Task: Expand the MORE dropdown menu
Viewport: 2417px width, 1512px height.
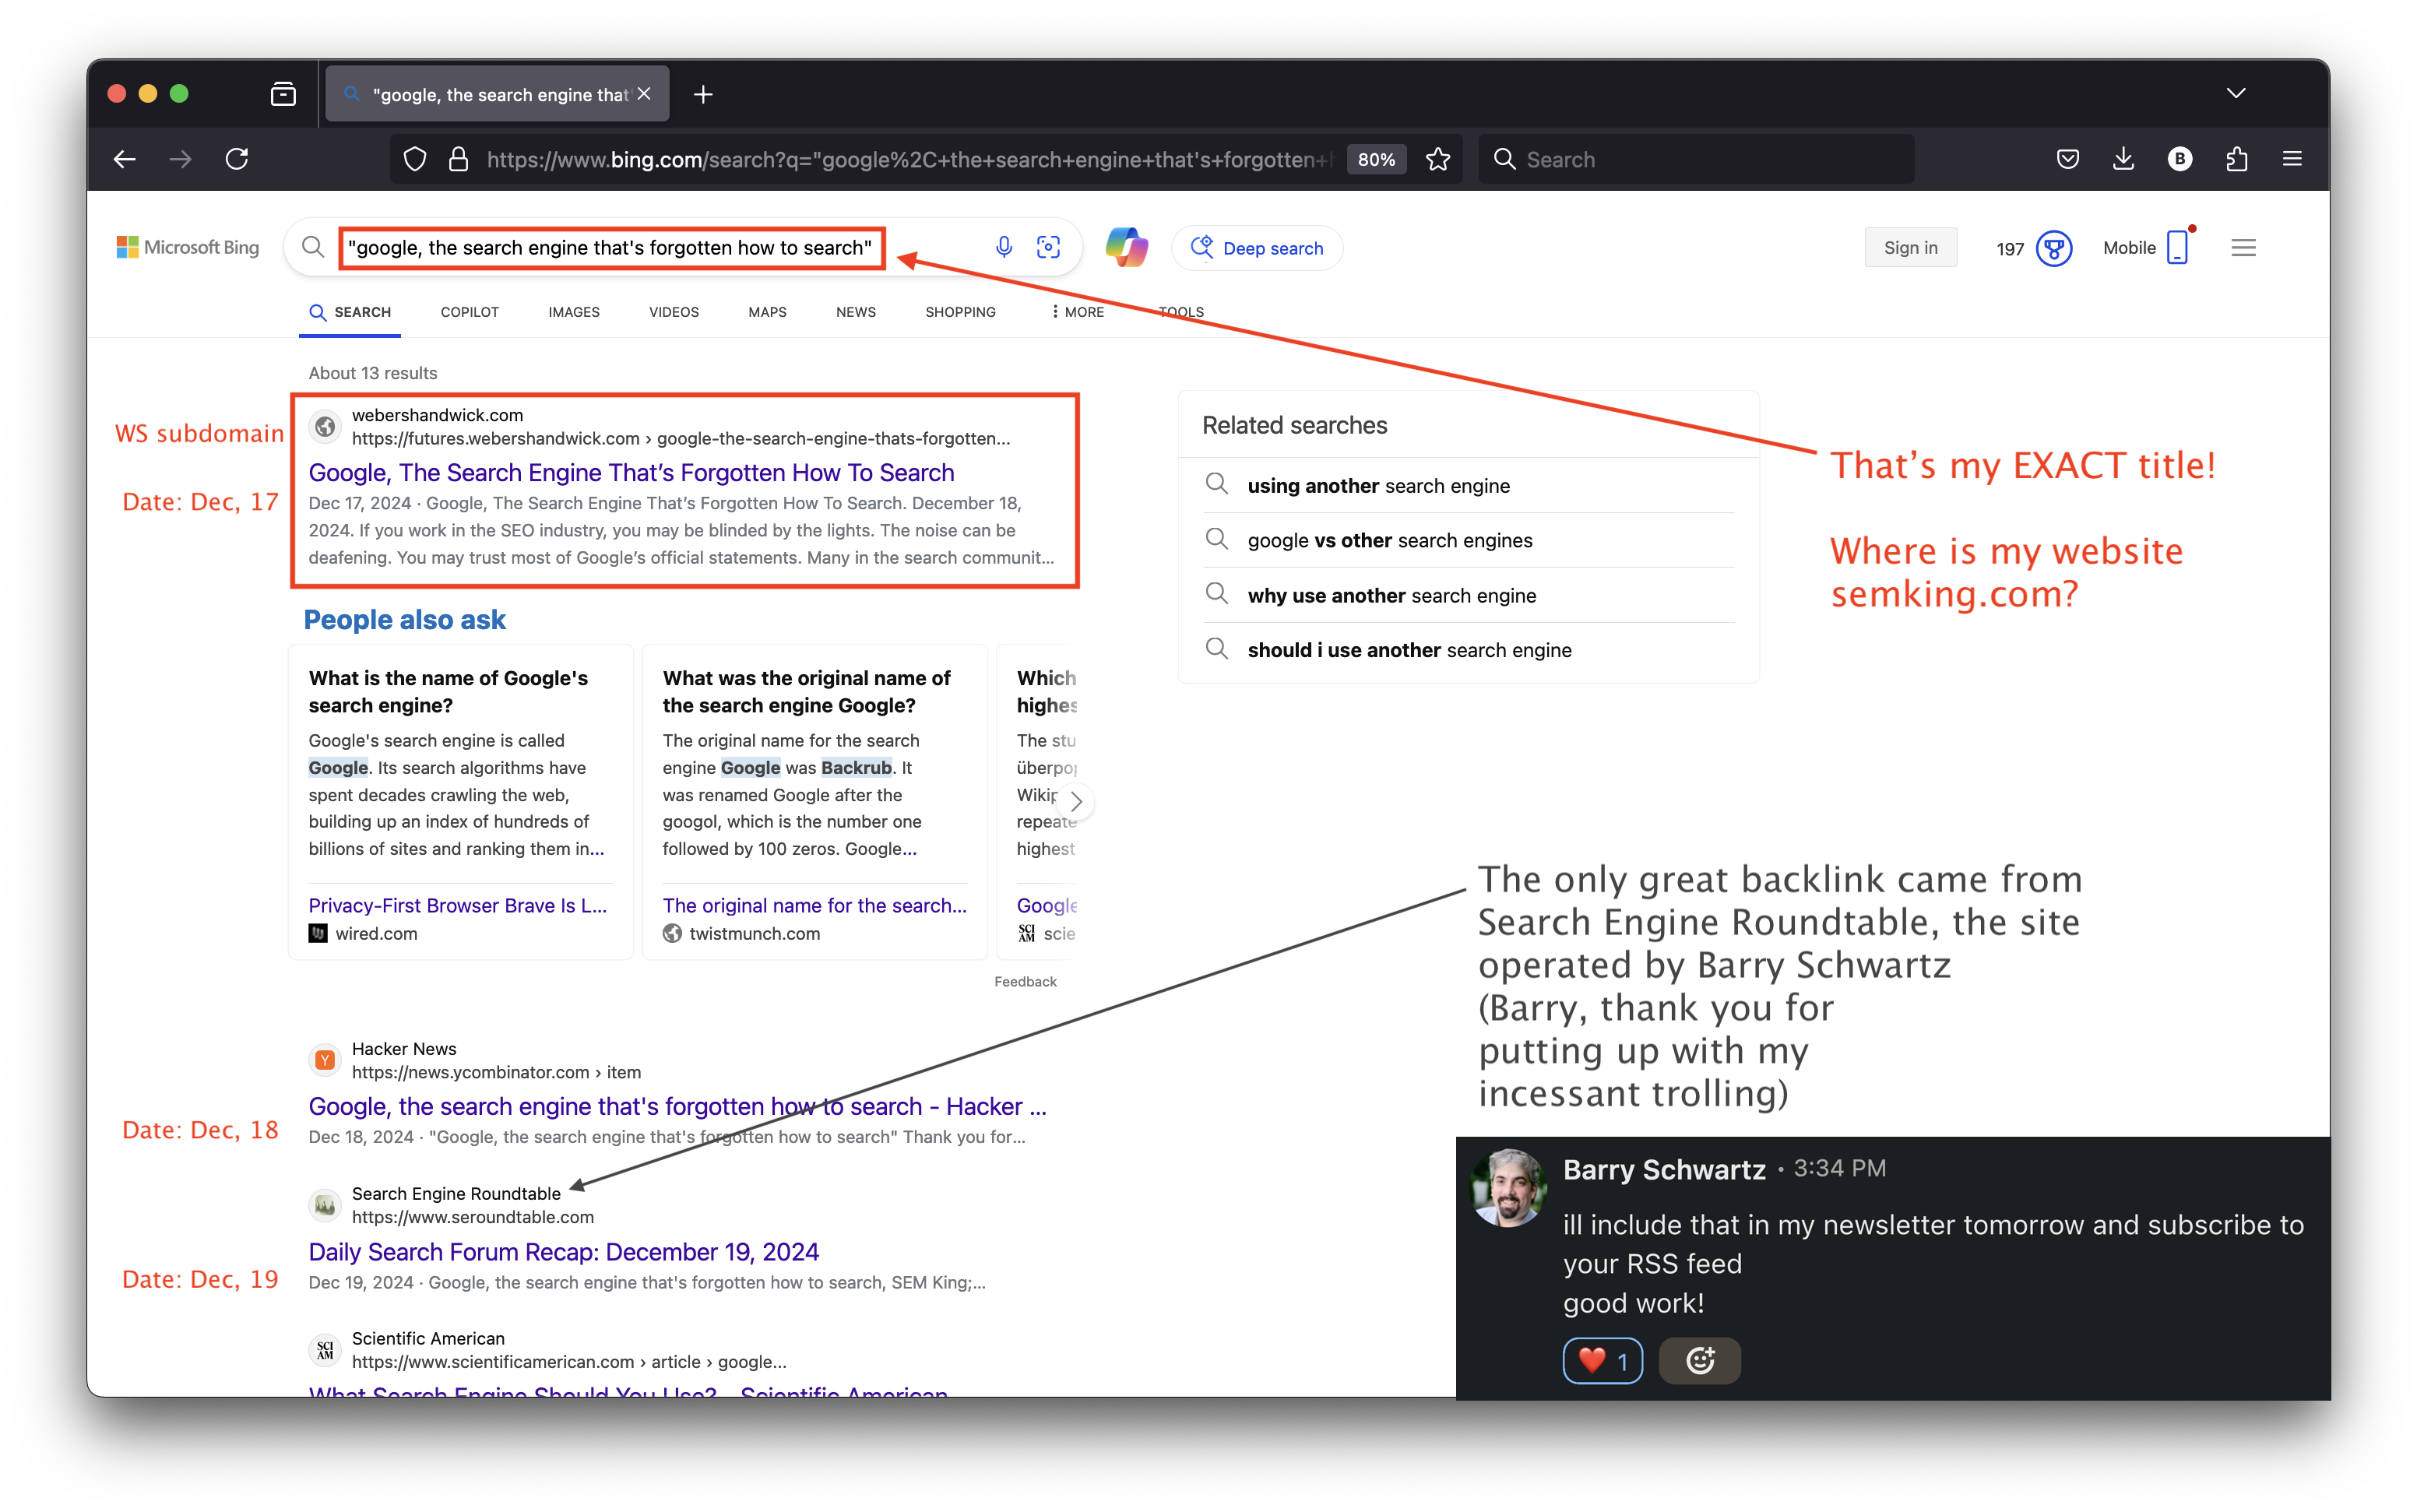Action: 1077,312
